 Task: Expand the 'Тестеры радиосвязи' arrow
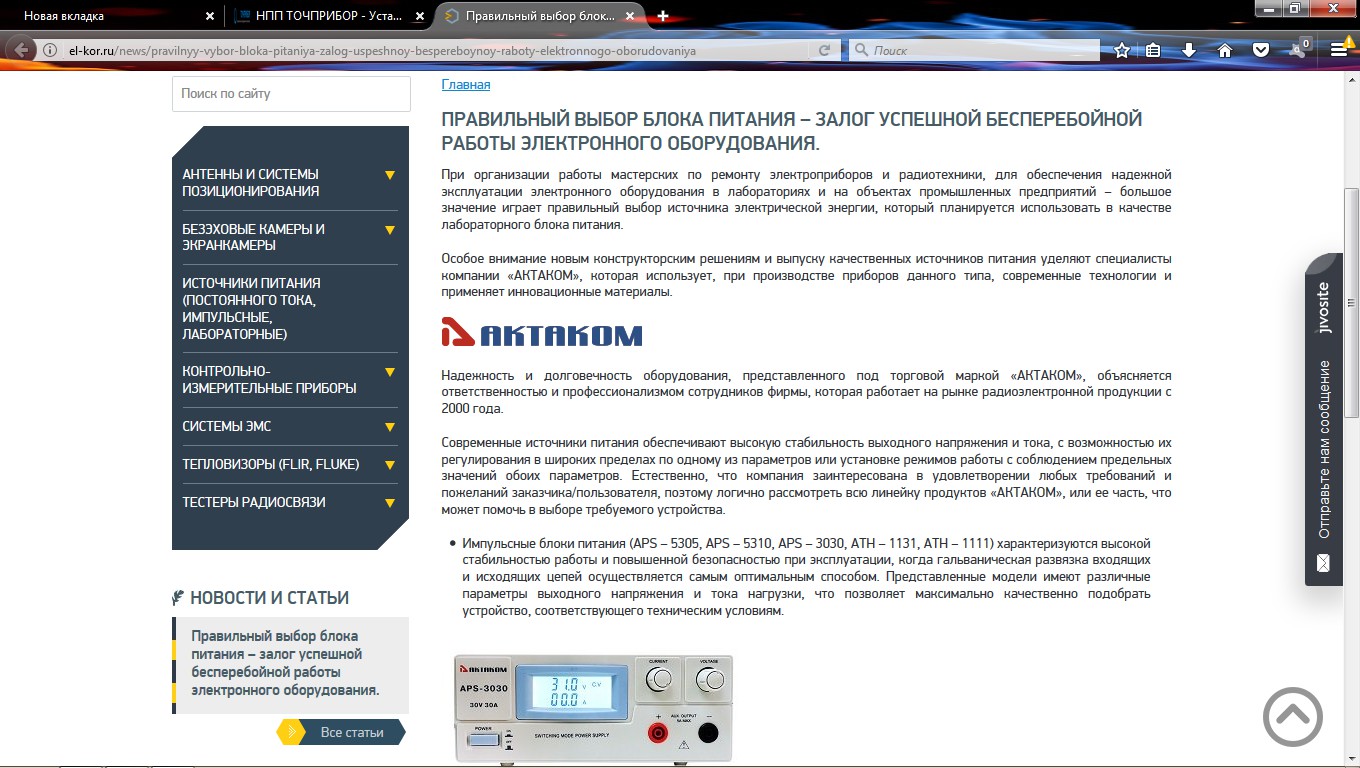pyautogui.click(x=390, y=503)
